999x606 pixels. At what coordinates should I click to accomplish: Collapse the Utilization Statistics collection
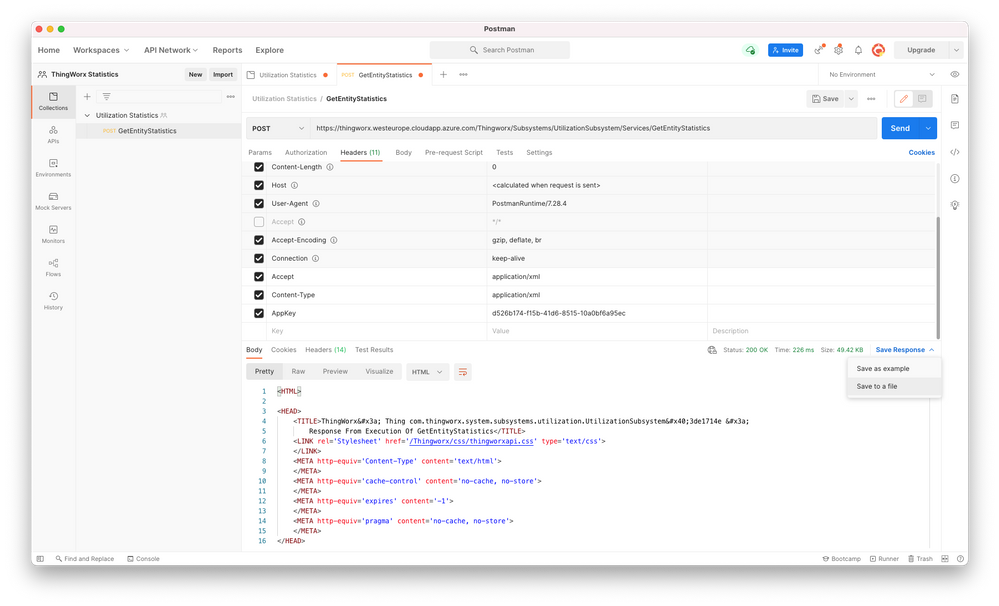point(87,115)
